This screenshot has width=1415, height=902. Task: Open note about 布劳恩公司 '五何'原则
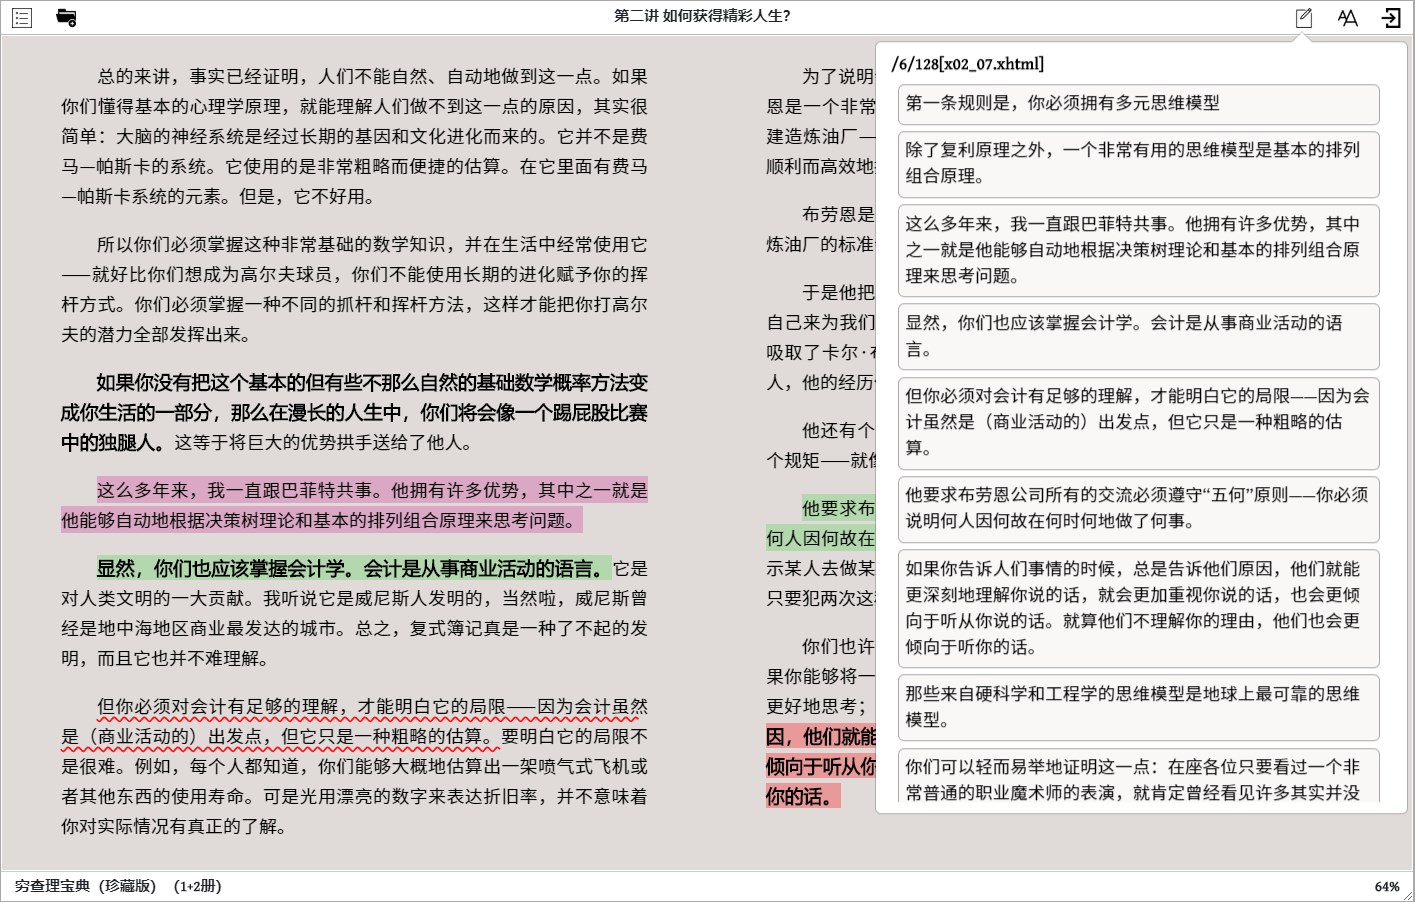click(x=1138, y=509)
